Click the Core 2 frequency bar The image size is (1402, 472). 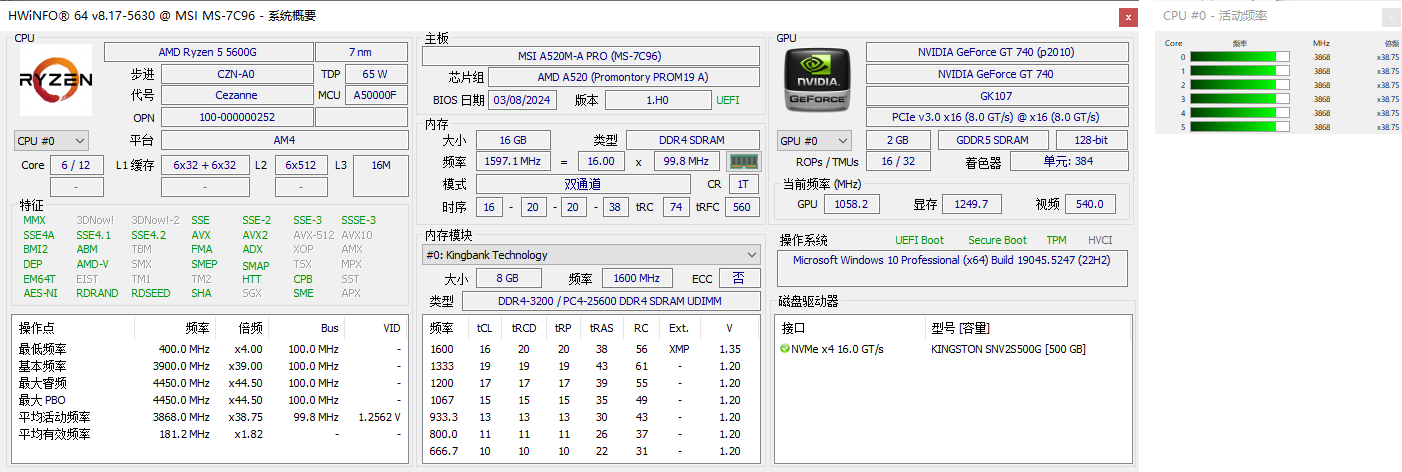tap(1240, 85)
